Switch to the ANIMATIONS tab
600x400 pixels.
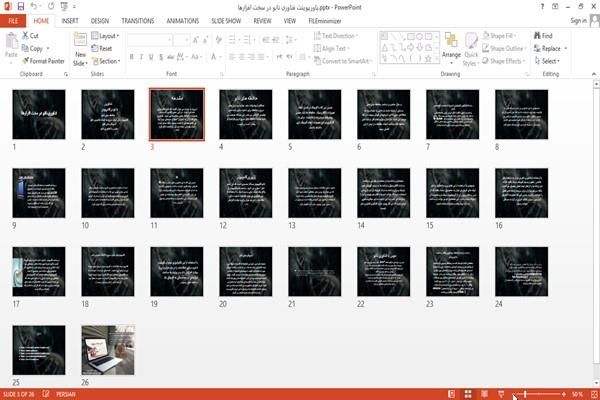pyautogui.click(x=183, y=21)
